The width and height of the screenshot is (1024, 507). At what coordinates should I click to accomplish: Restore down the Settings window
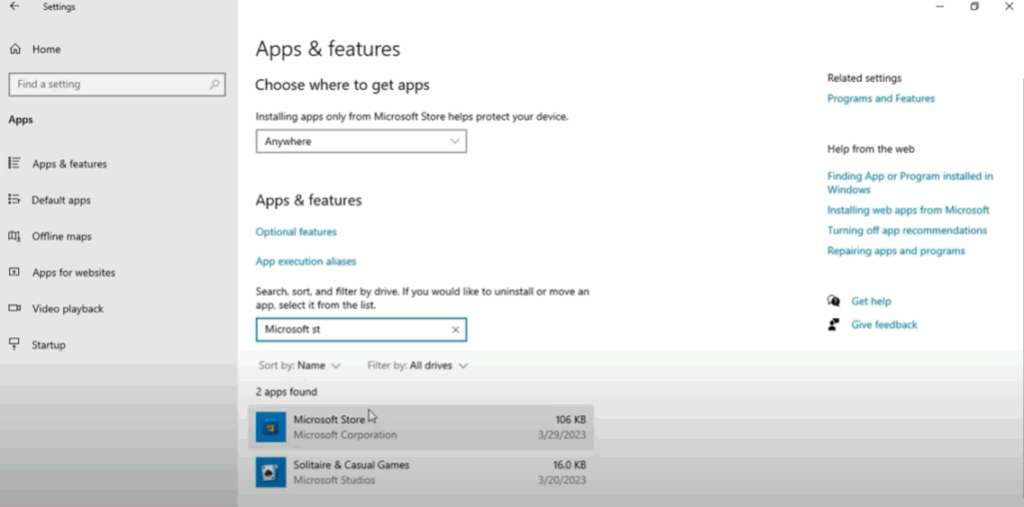coord(974,7)
